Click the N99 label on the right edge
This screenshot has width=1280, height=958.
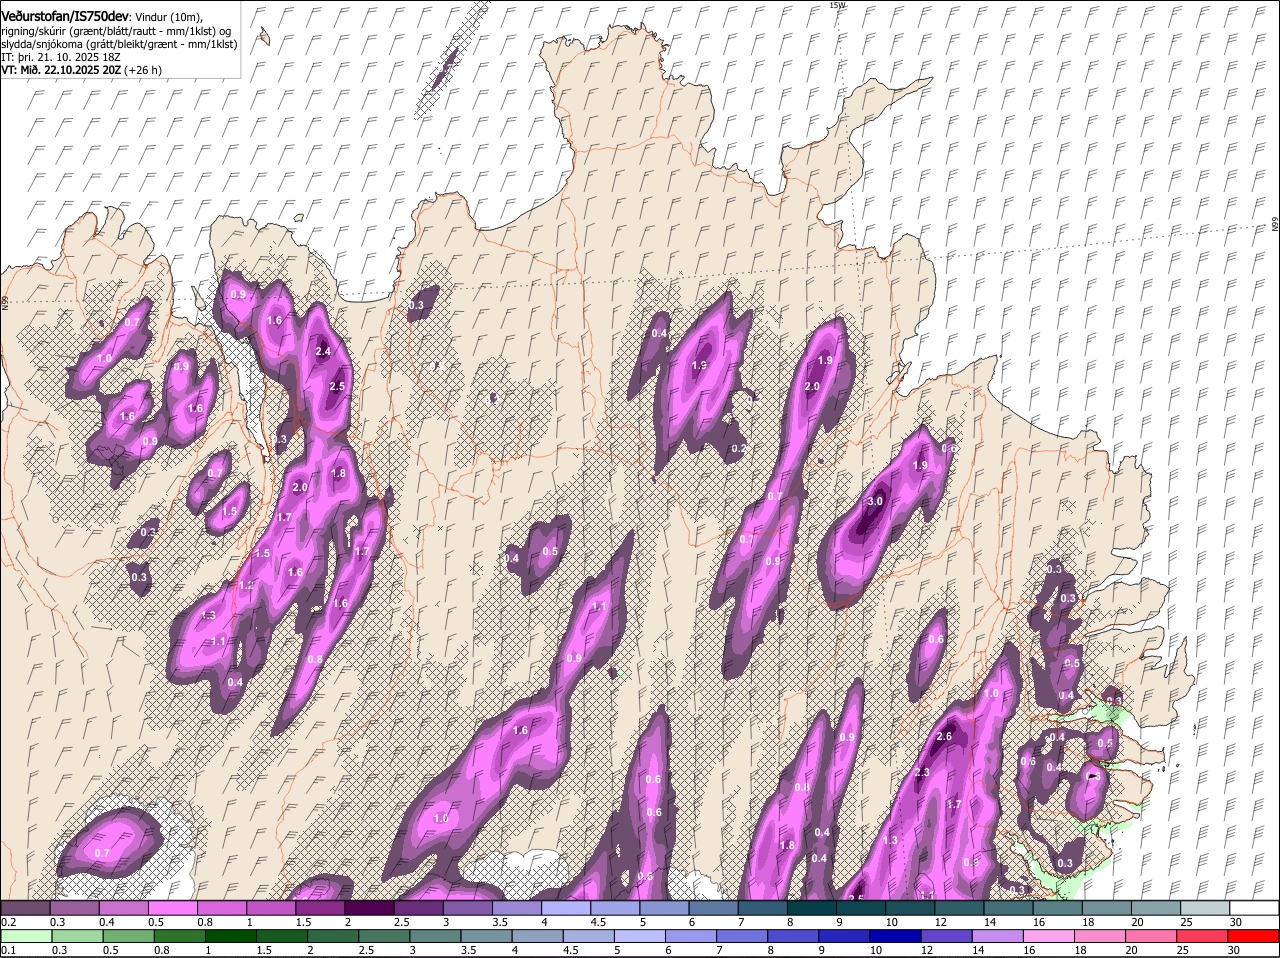(x=1275, y=225)
